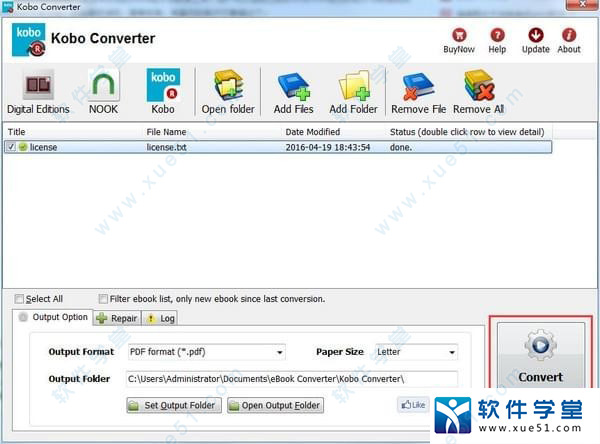Enable Filter ebook list checkbox
Image resolution: width=600 pixels, height=444 pixels.
click(x=104, y=299)
